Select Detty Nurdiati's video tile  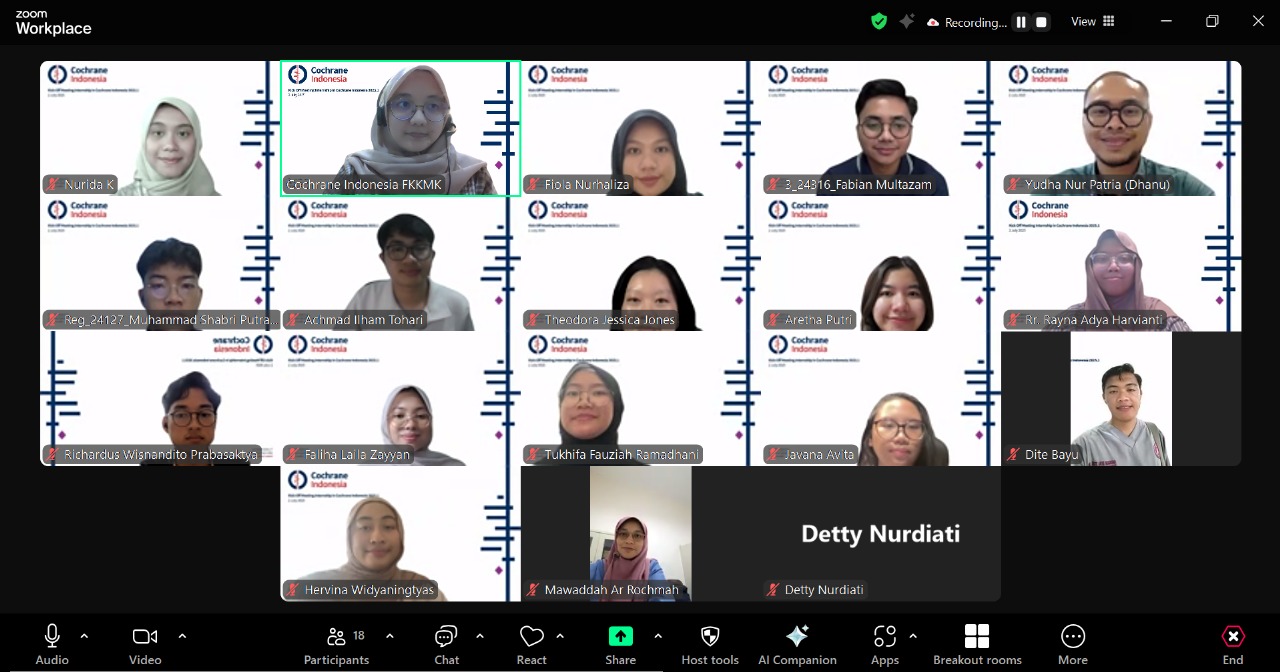click(x=880, y=533)
